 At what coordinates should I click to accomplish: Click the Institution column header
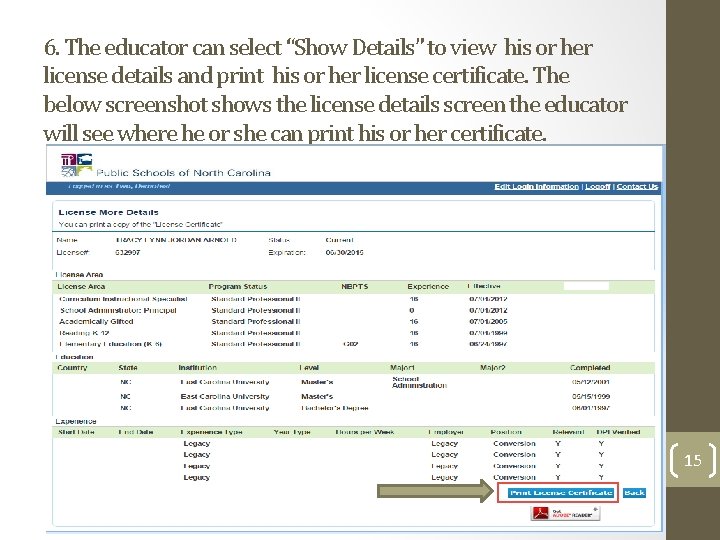tap(197, 368)
